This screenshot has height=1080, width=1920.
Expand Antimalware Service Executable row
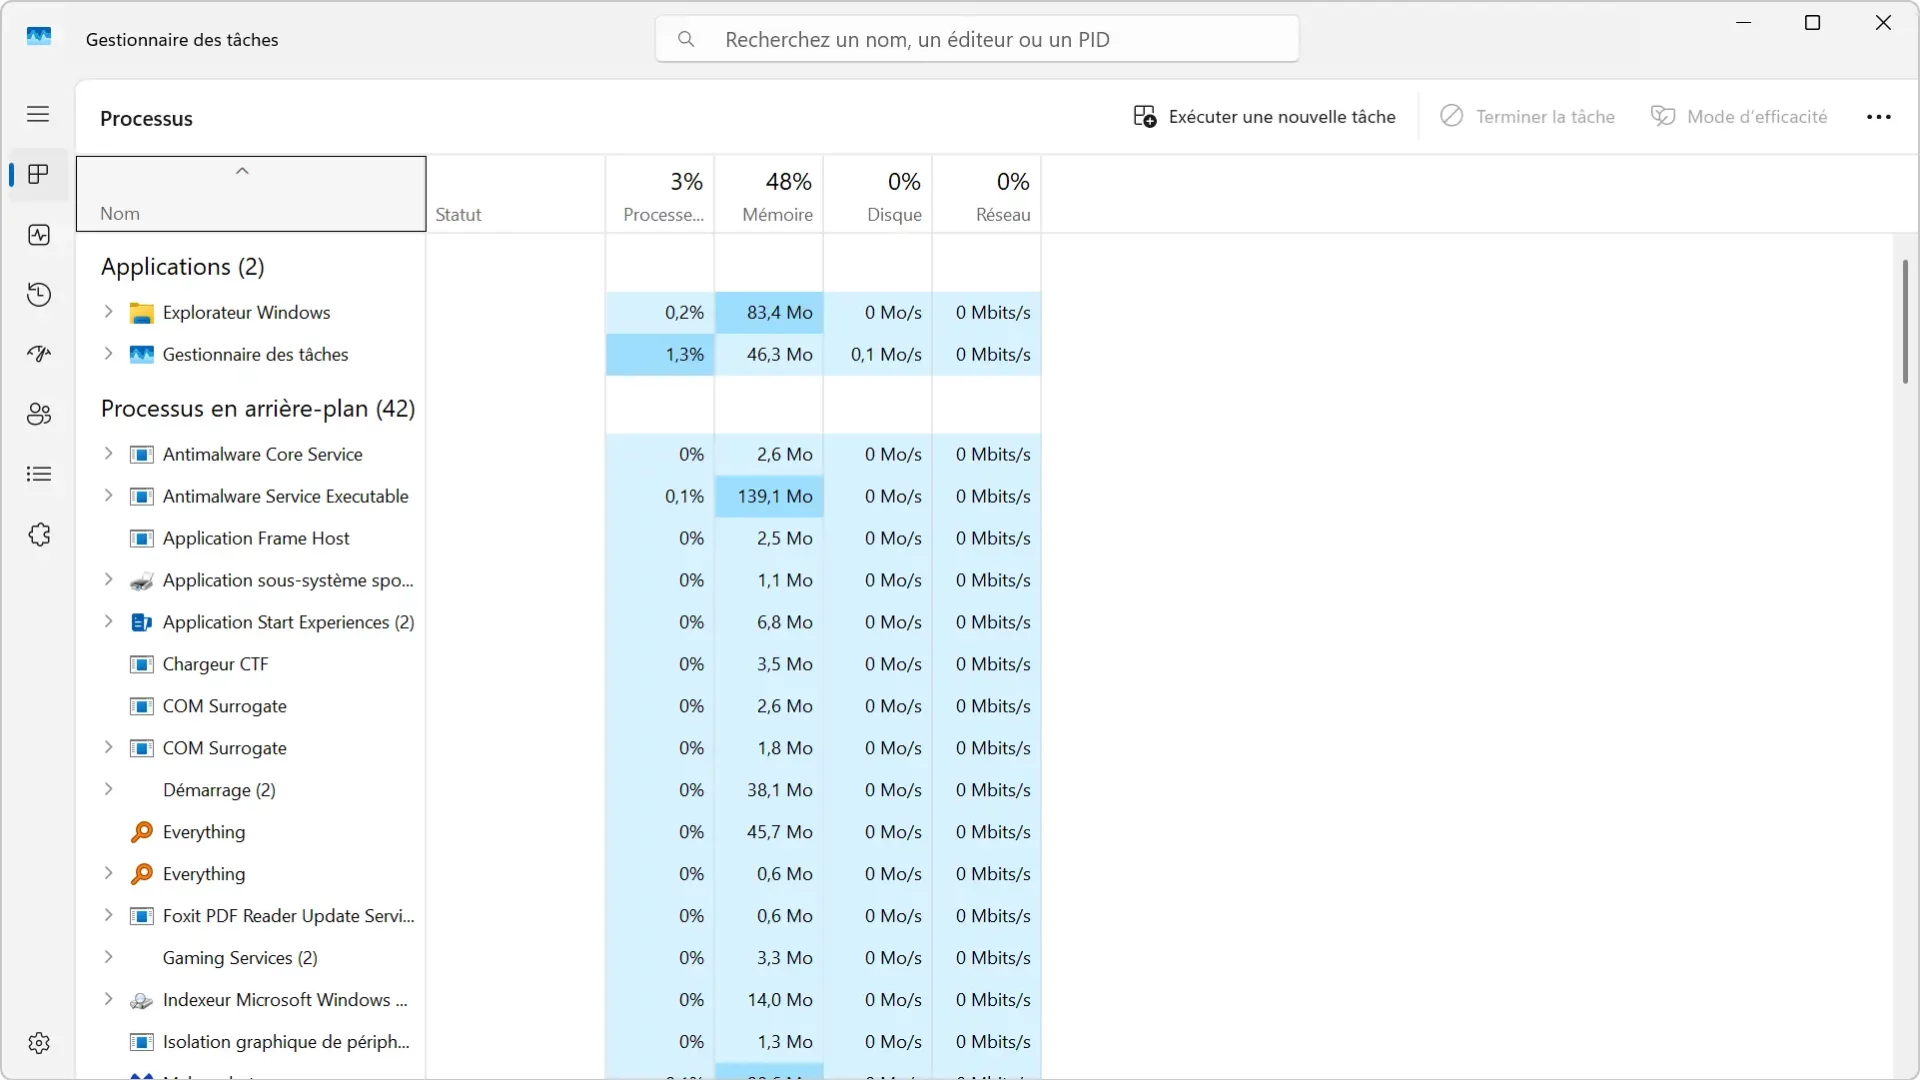pyautogui.click(x=108, y=496)
